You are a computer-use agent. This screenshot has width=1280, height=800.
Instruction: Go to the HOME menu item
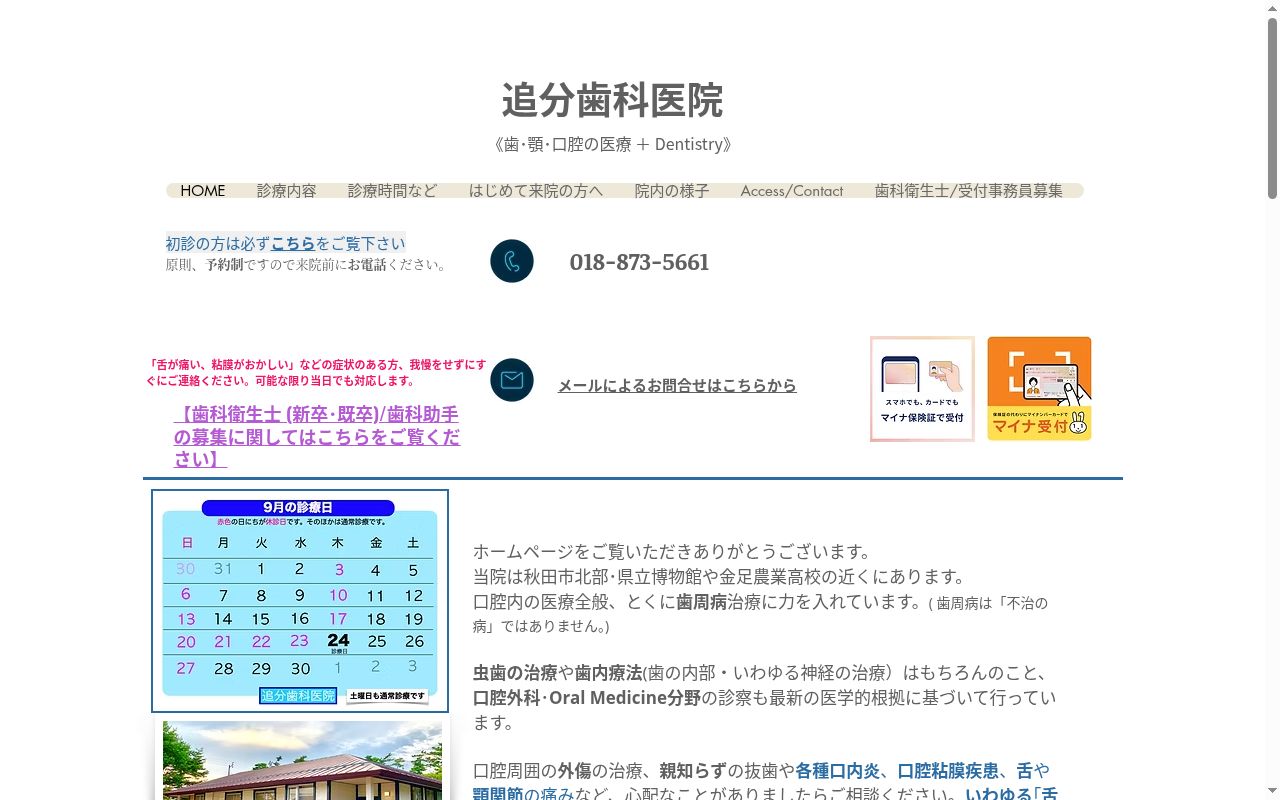point(203,190)
